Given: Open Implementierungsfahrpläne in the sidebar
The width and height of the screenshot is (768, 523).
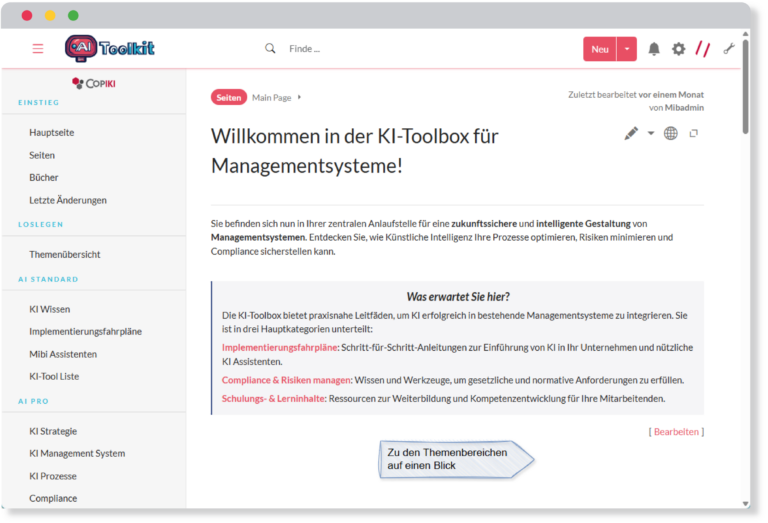Looking at the screenshot, I should (85, 332).
